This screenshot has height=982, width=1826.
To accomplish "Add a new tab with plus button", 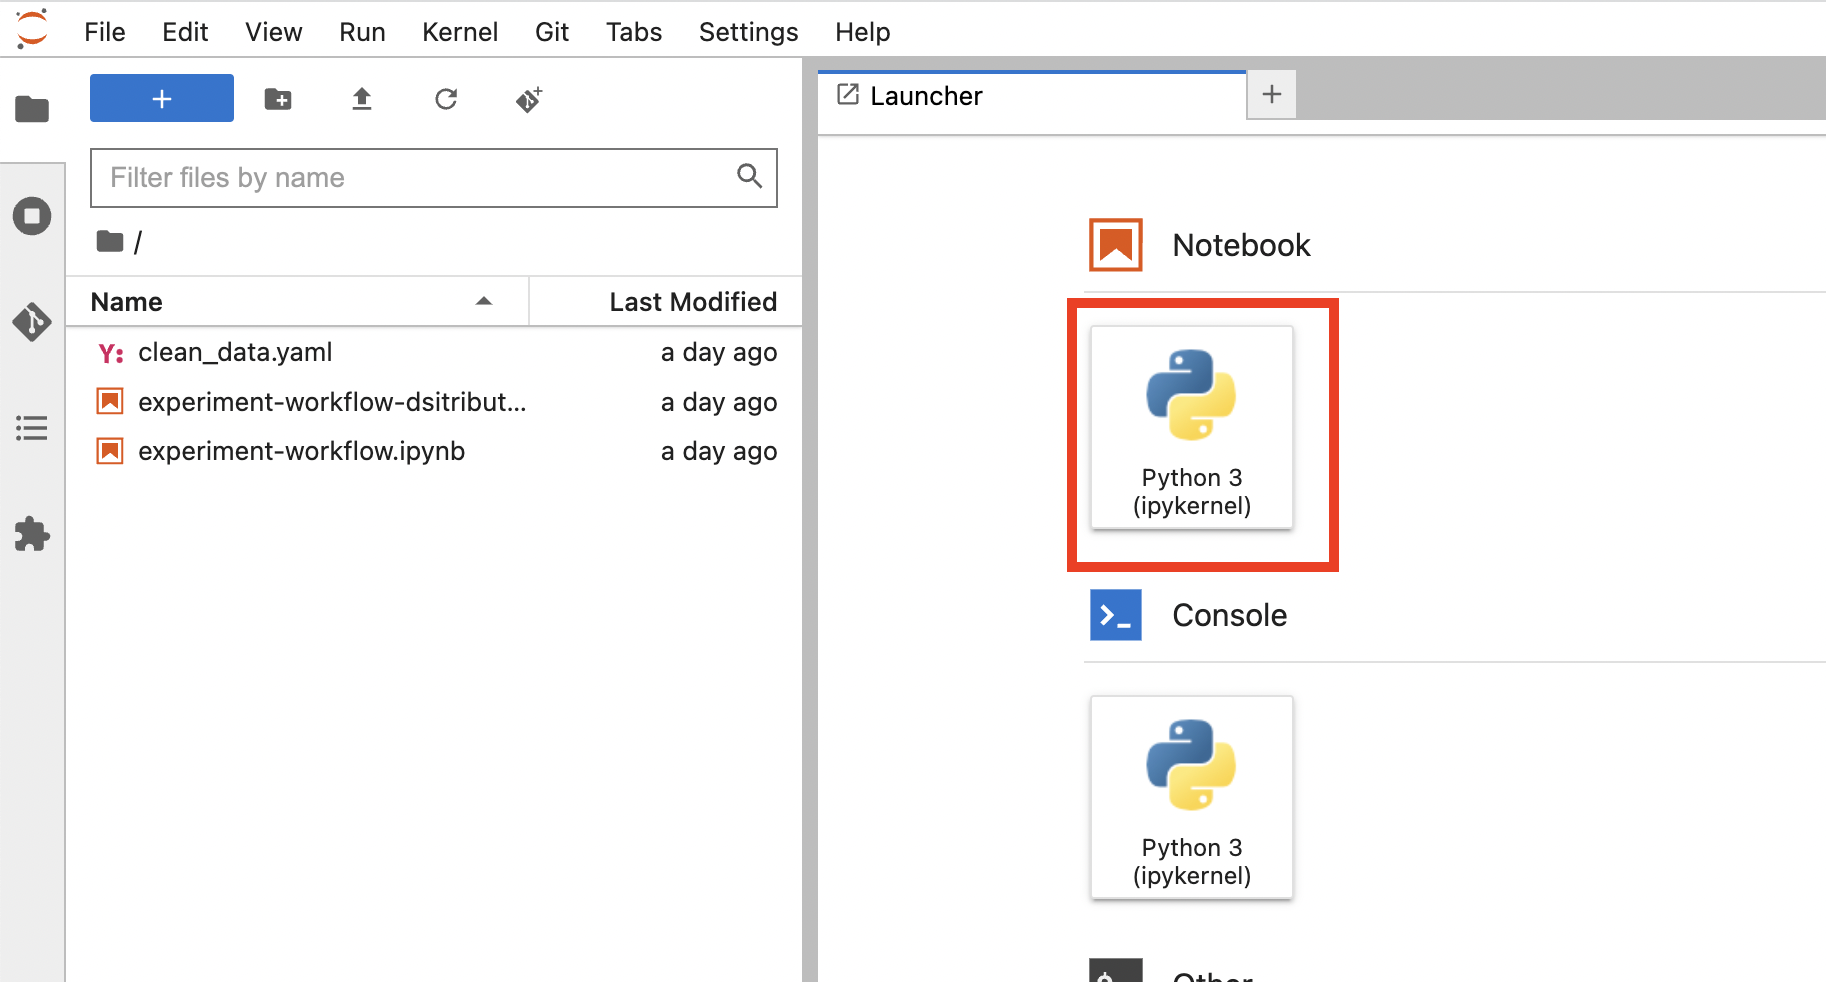I will (x=1271, y=95).
